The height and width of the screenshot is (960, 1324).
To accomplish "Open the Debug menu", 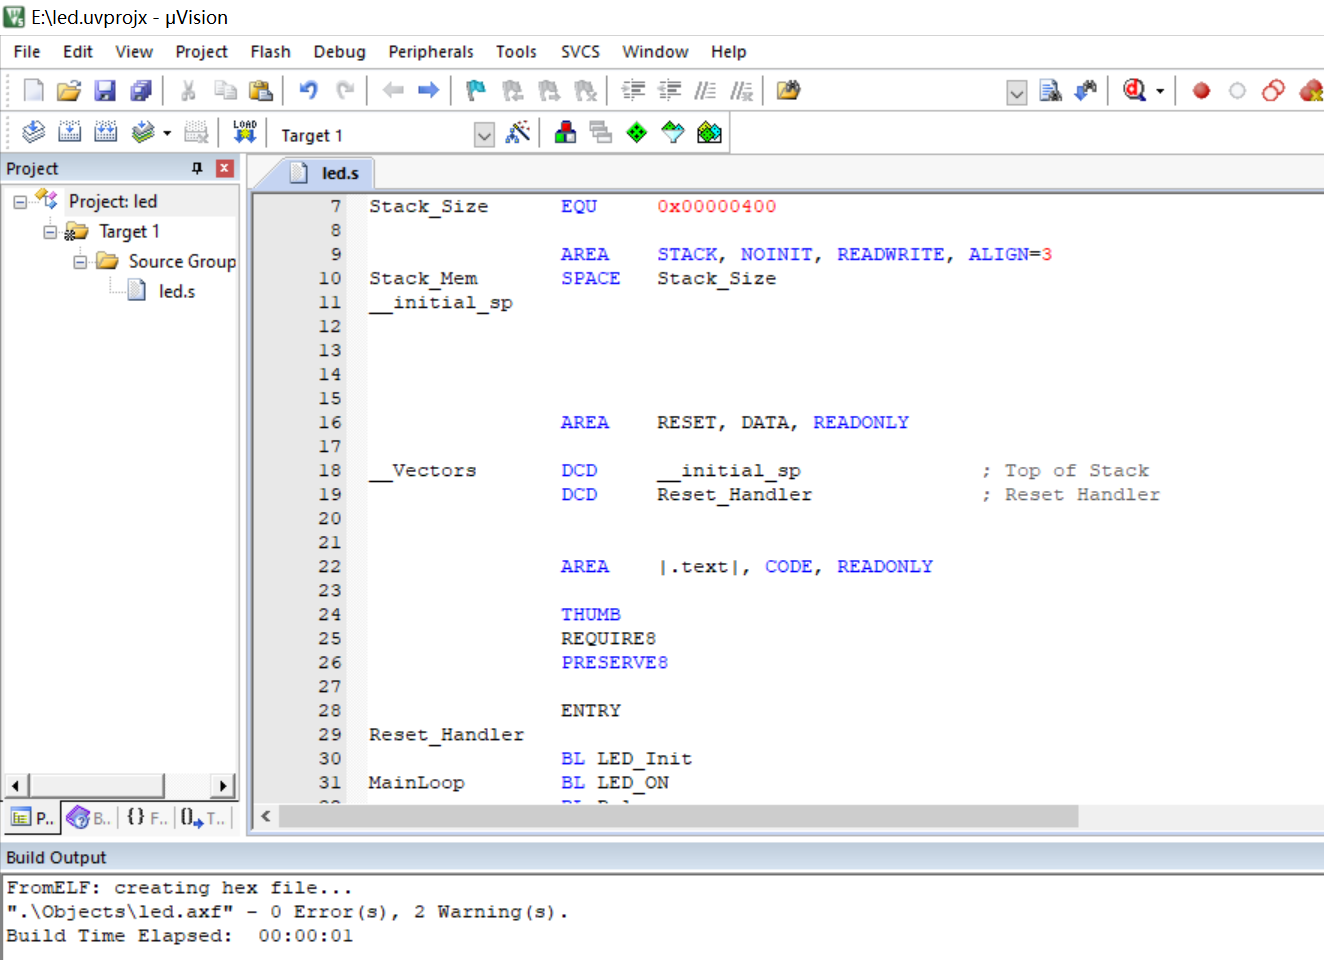I will 339,52.
